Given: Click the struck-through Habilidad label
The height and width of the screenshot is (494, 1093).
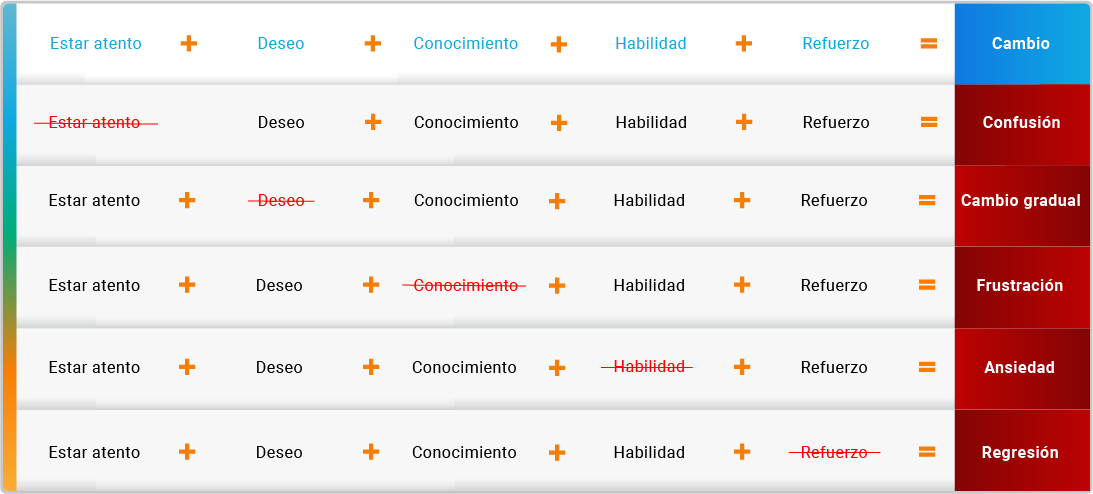Looking at the screenshot, I should [648, 366].
